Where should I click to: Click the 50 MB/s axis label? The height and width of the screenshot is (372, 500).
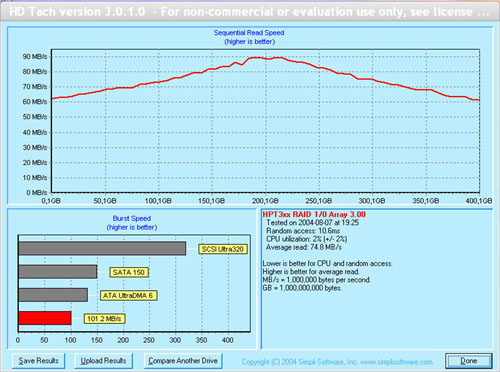point(35,117)
